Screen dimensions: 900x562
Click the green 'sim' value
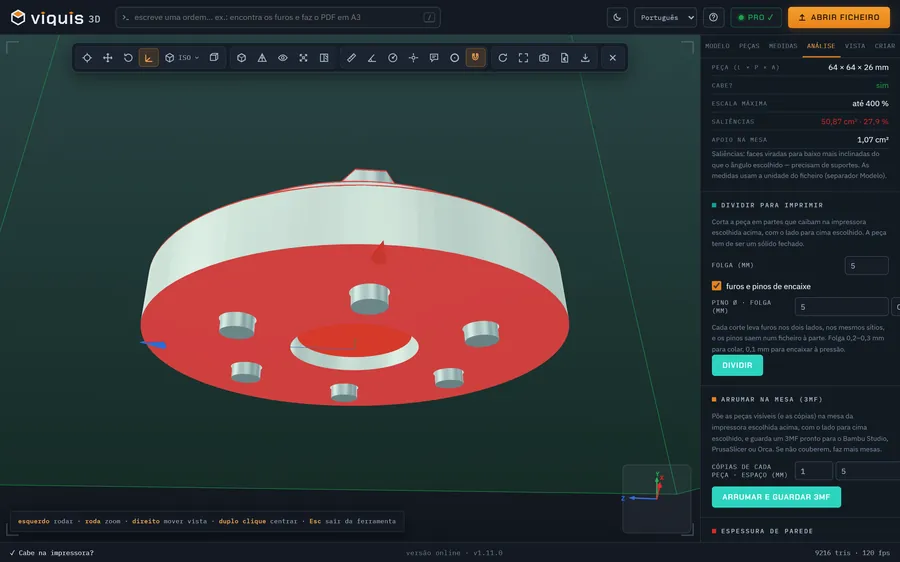pyautogui.click(x=882, y=86)
